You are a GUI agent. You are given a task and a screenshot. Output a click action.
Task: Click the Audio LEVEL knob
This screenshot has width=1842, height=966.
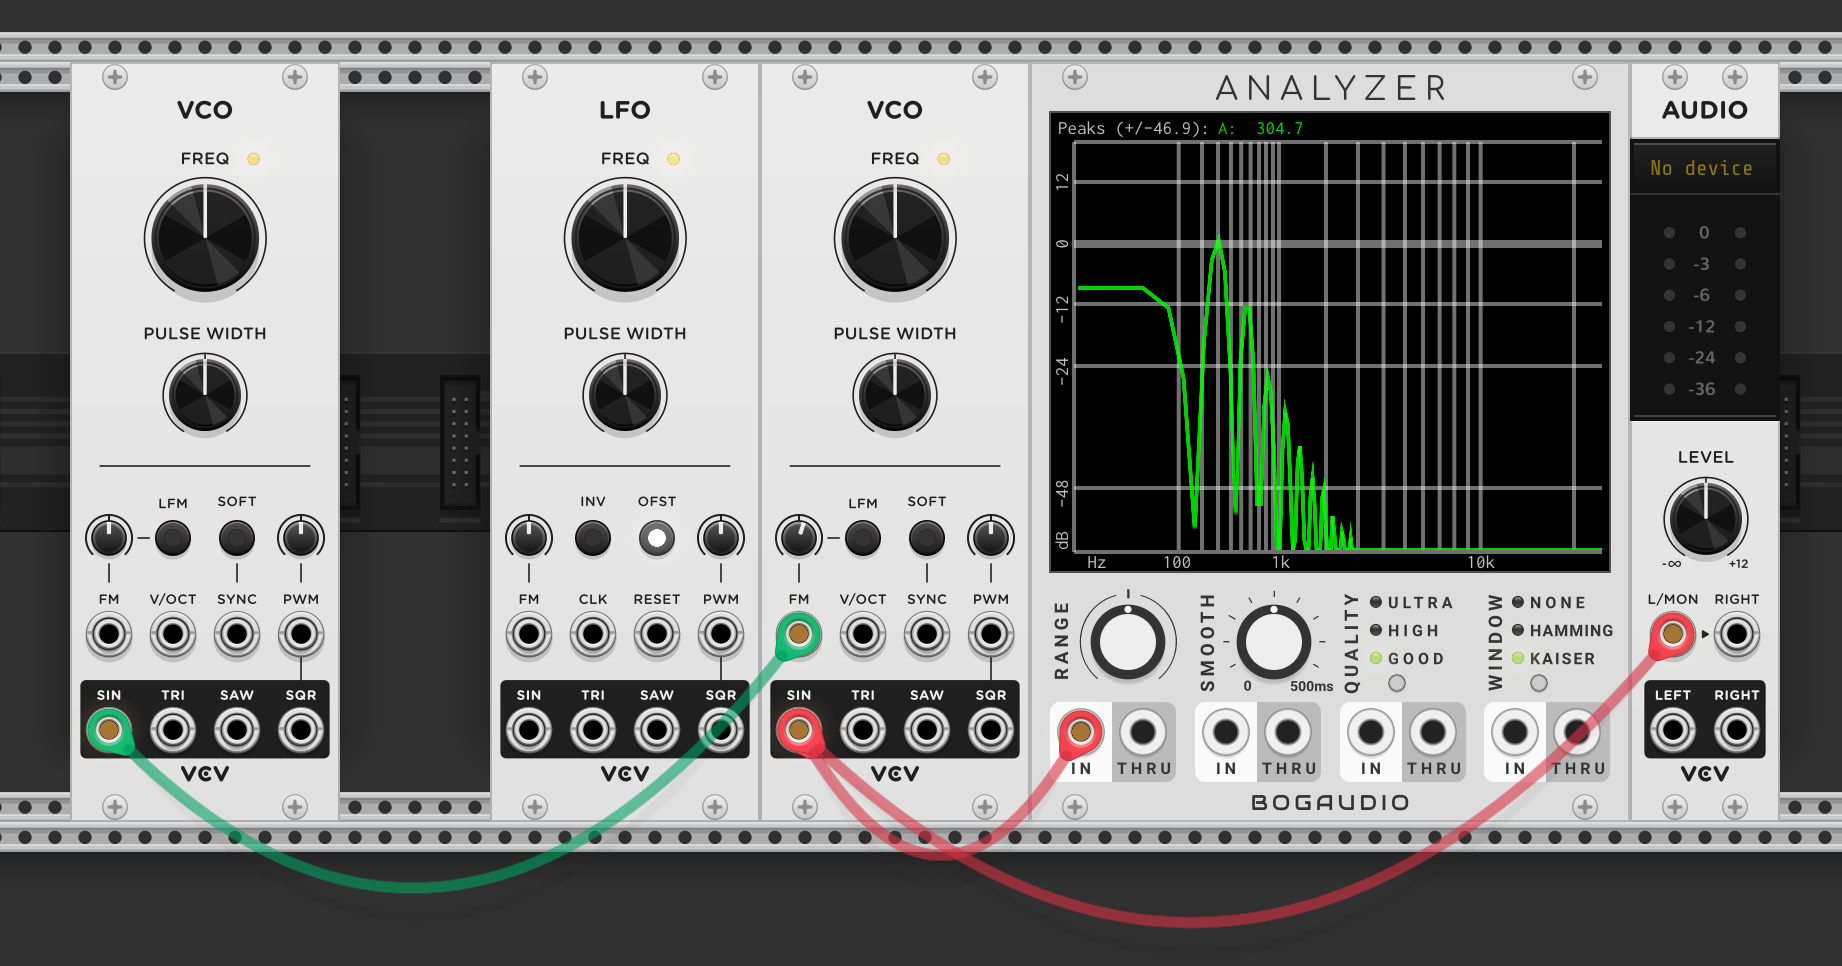[x=1705, y=518]
